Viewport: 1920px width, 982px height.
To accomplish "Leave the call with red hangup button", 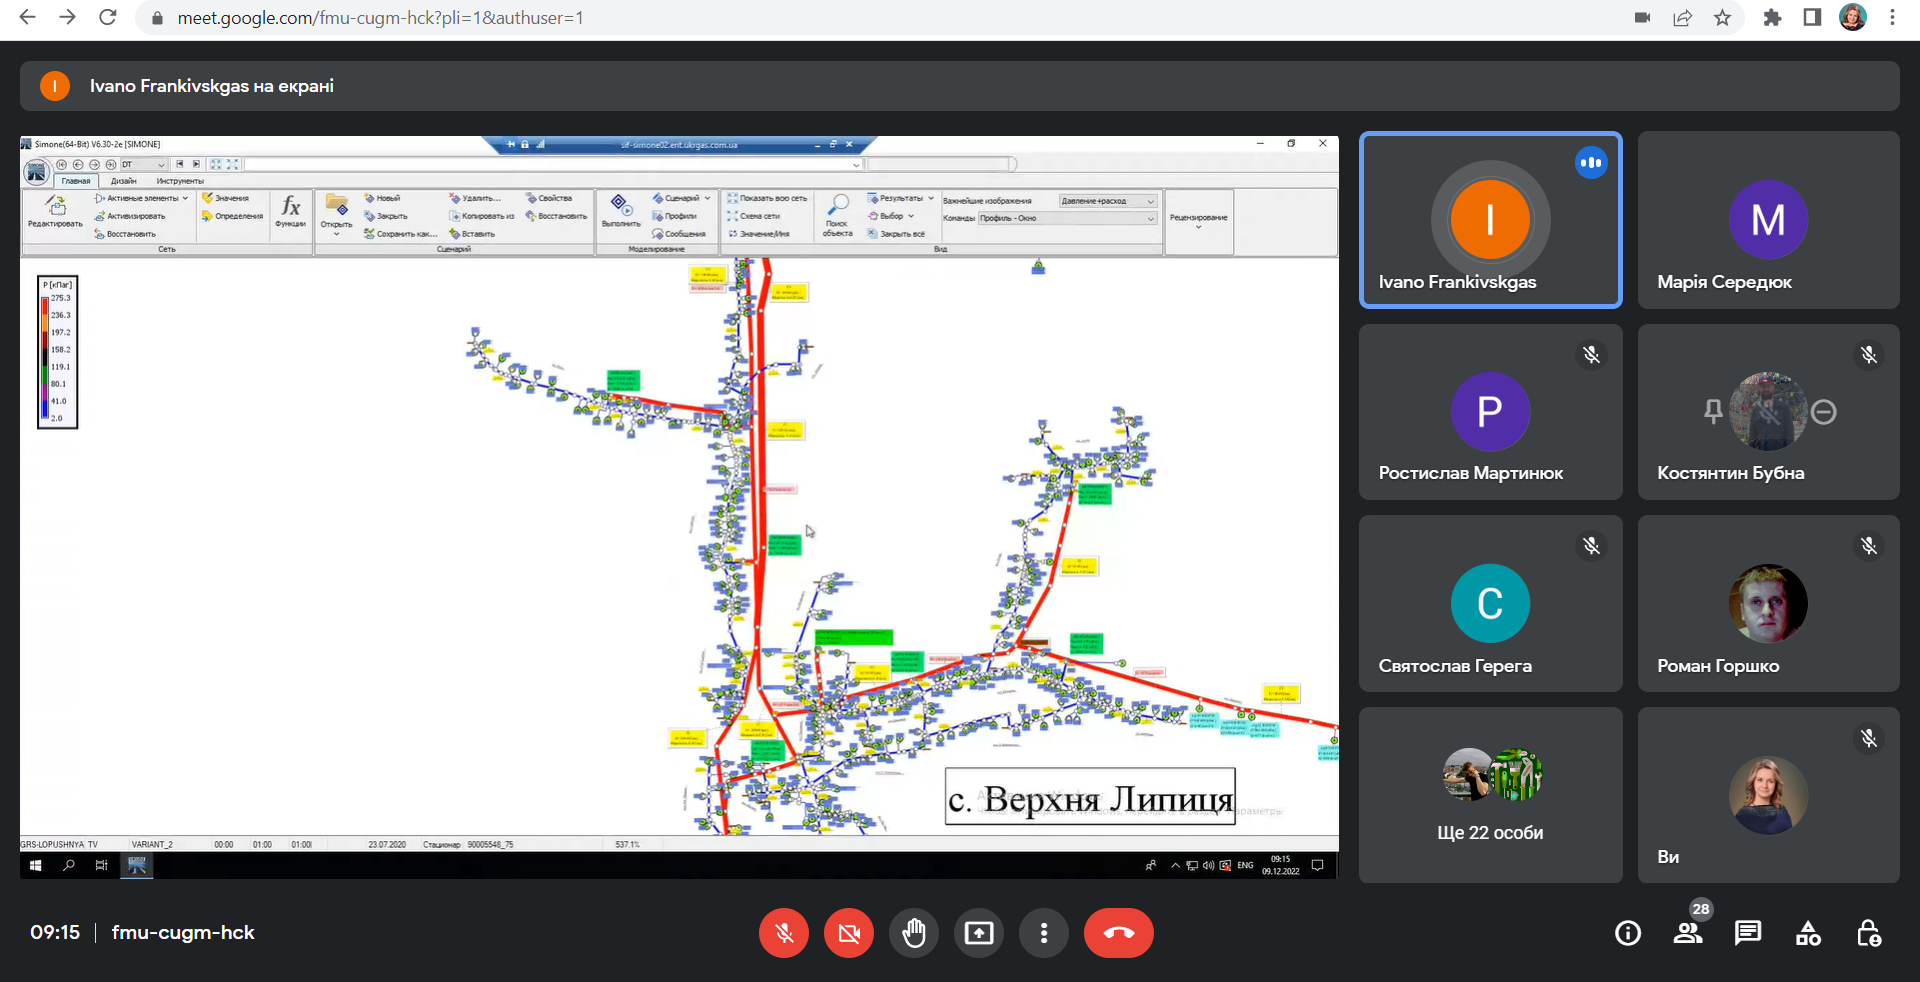I will click(1118, 933).
